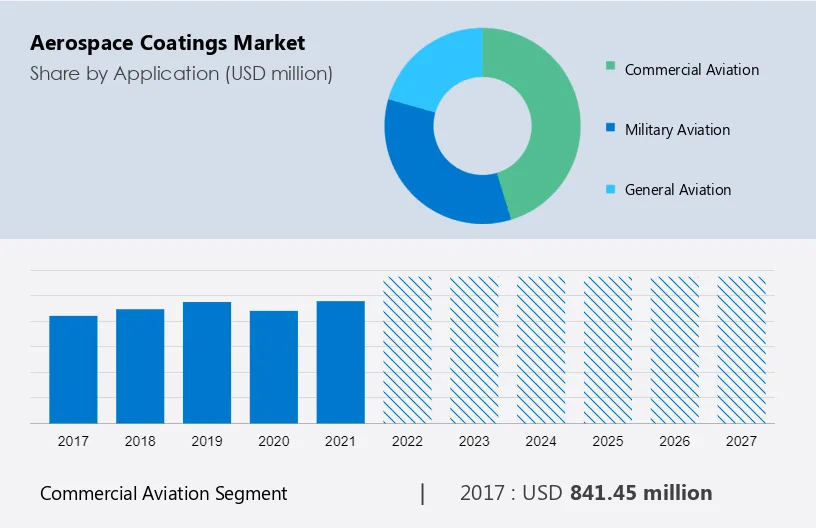Click the 2019 solid bar
This screenshot has width=816, height=528.
[x=207, y=363]
